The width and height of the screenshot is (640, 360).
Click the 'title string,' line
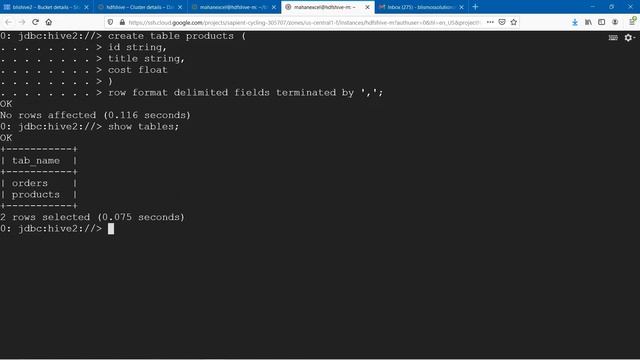click(146, 59)
